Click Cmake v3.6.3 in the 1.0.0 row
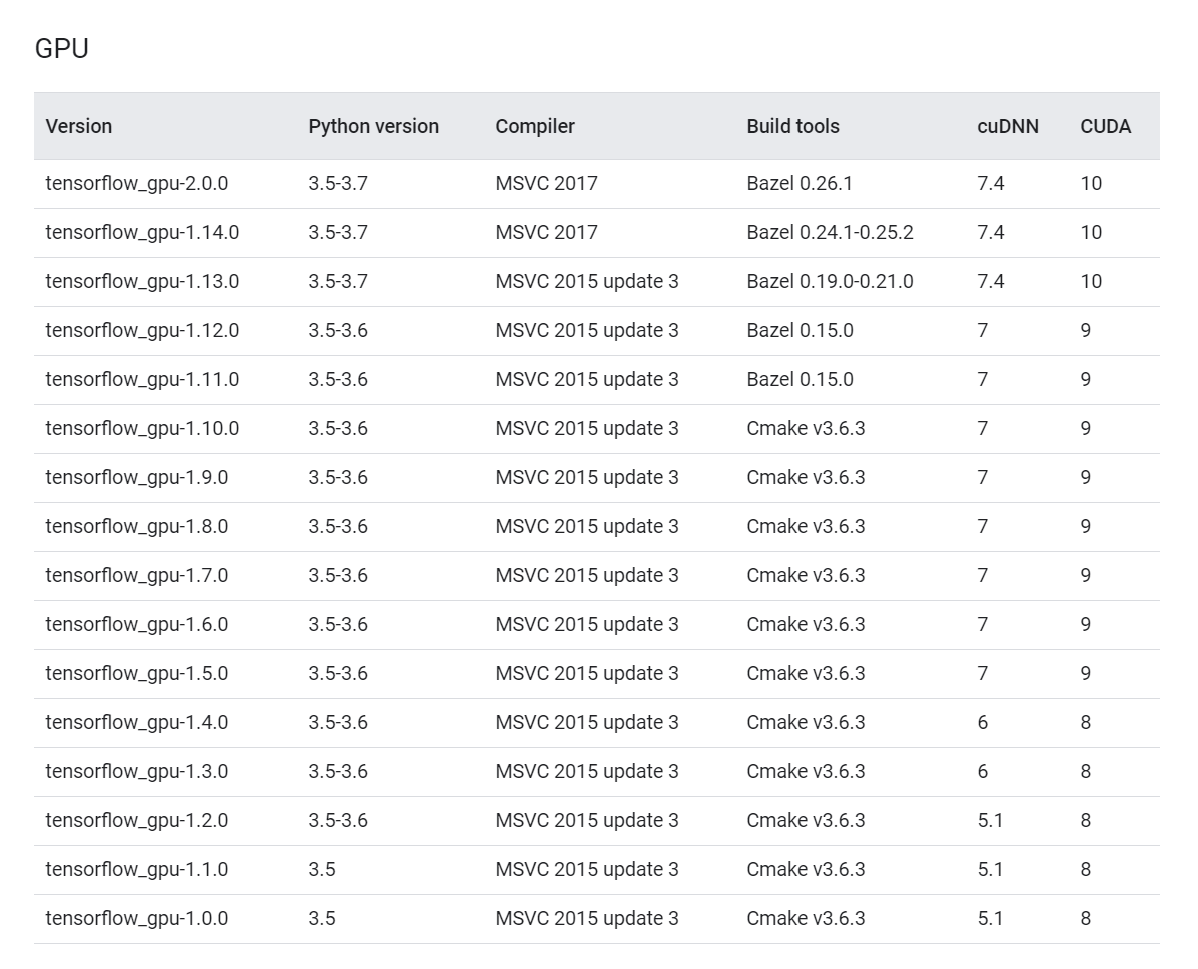Viewport: 1198px width, 969px height. (806, 918)
